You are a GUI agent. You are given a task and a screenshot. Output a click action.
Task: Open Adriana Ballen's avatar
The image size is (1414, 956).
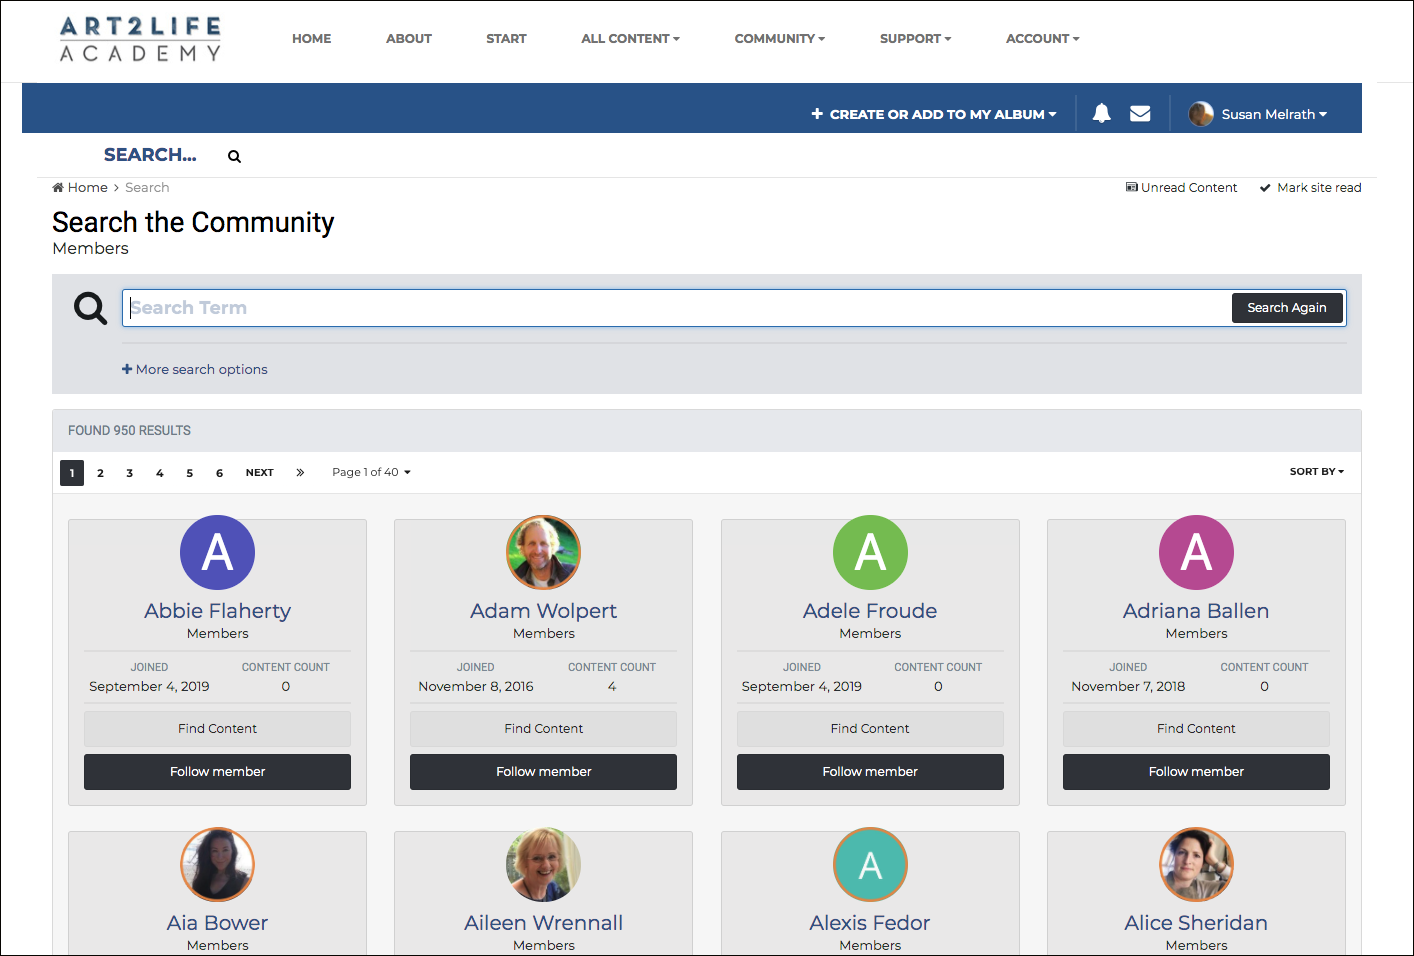(1196, 552)
